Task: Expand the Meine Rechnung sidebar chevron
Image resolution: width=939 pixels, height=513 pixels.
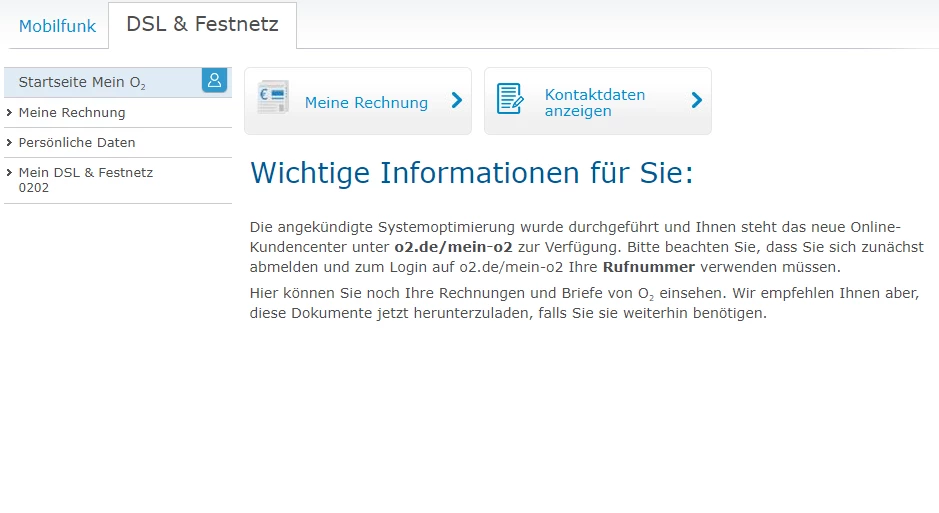Action: (9, 113)
